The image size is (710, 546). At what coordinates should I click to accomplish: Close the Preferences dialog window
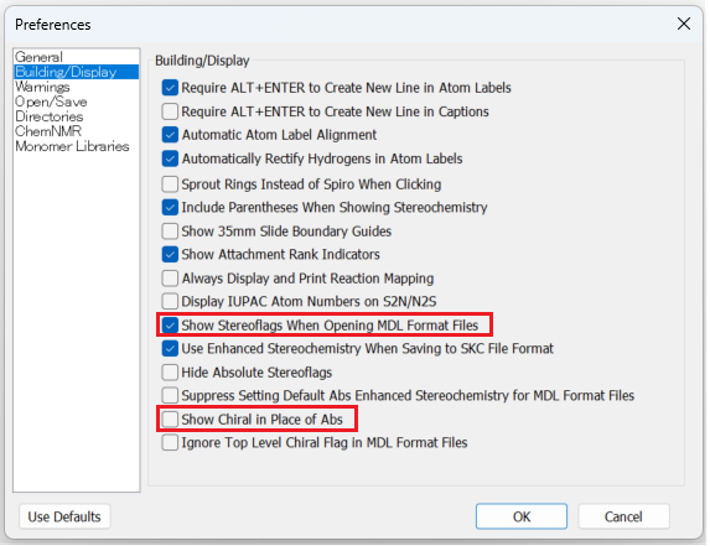click(684, 23)
